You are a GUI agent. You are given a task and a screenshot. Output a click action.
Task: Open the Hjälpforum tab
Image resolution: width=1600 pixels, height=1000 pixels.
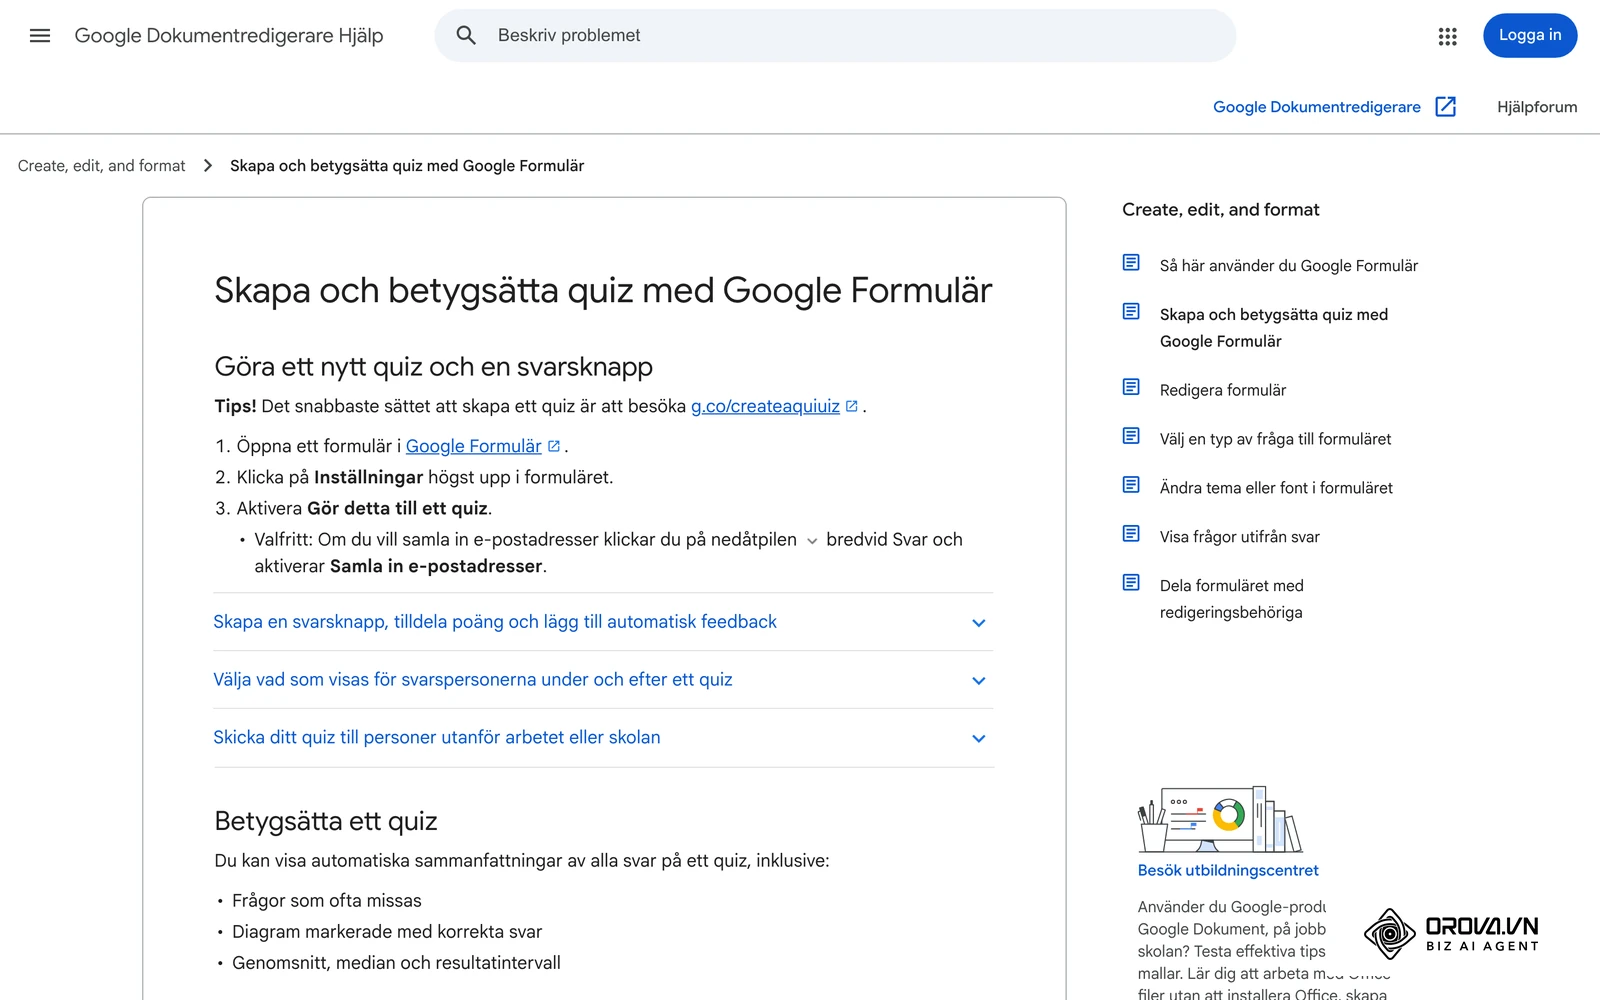point(1537,107)
